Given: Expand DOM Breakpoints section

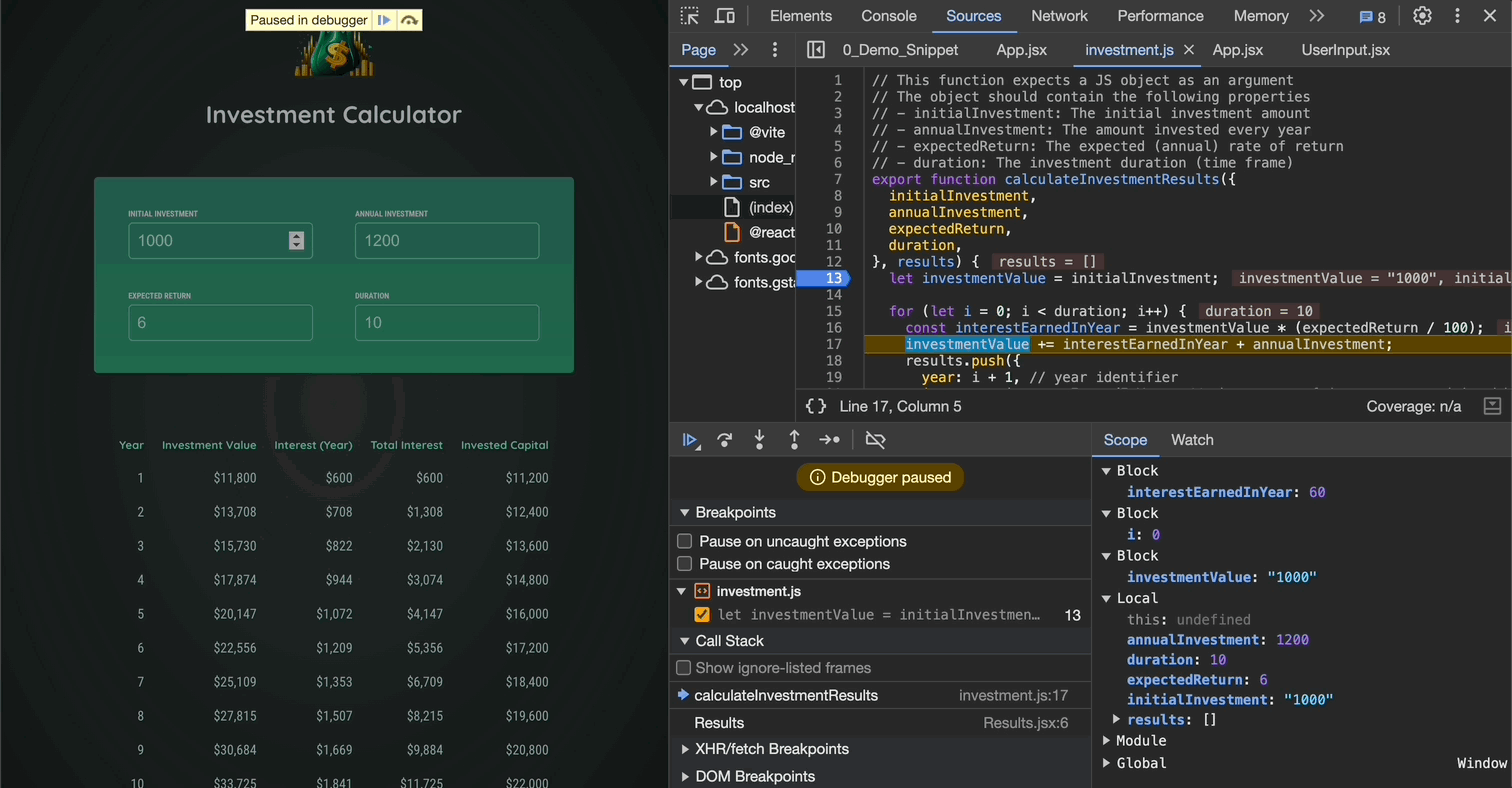Looking at the screenshot, I should [685, 776].
